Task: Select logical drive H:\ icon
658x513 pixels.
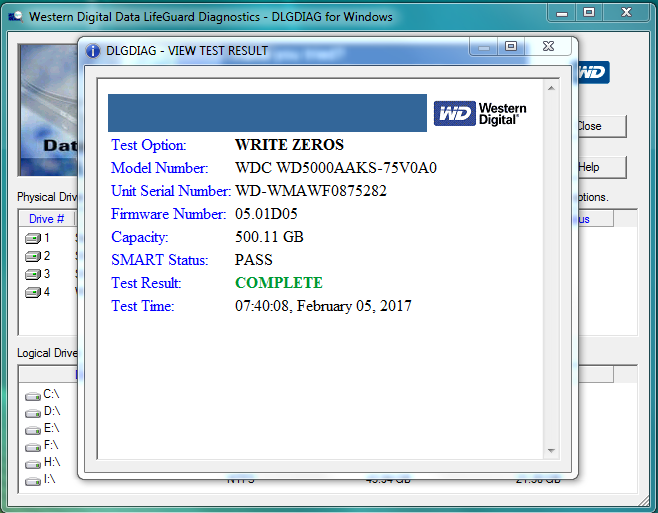Action: (33, 464)
